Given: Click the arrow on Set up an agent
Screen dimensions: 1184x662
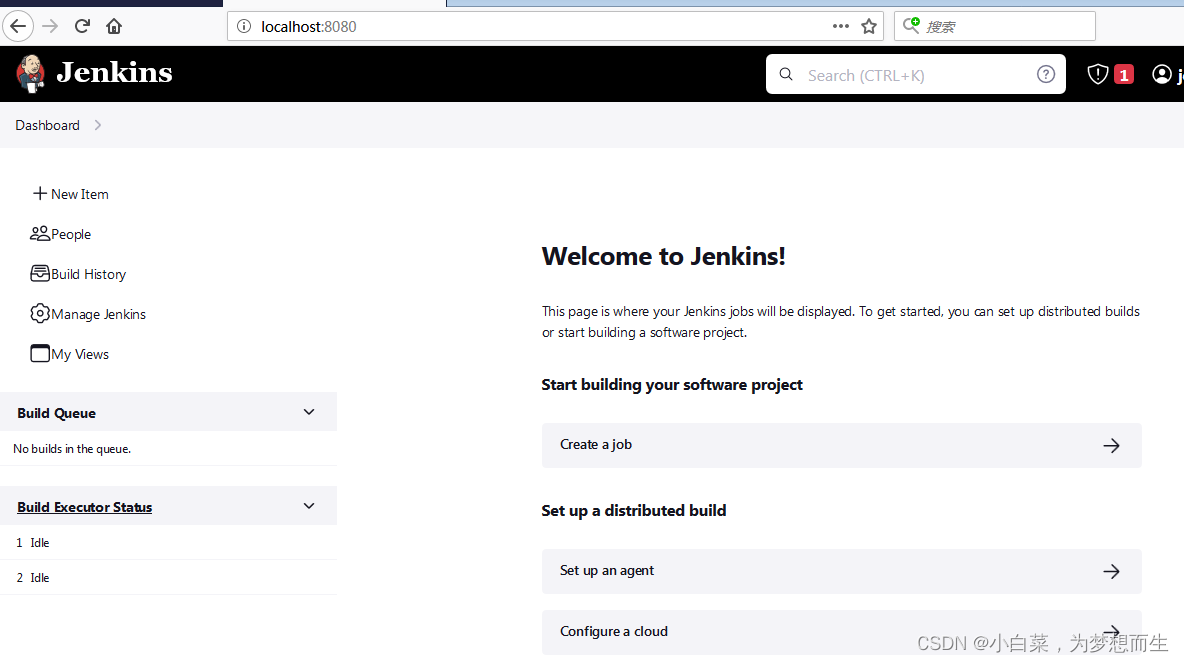Looking at the screenshot, I should point(1112,571).
